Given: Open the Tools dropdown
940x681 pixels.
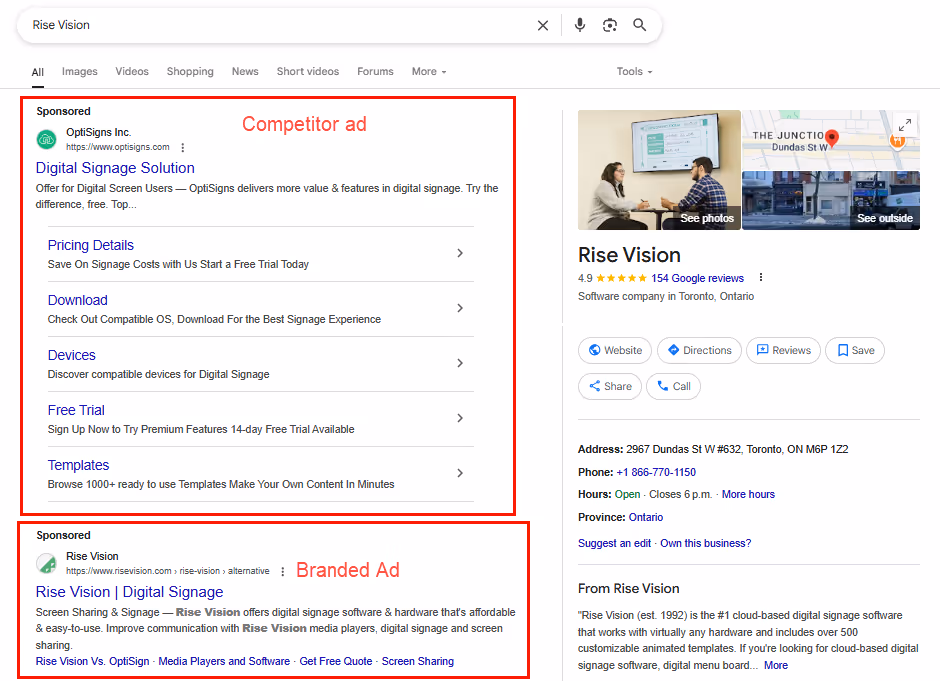Looking at the screenshot, I should [x=634, y=71].
